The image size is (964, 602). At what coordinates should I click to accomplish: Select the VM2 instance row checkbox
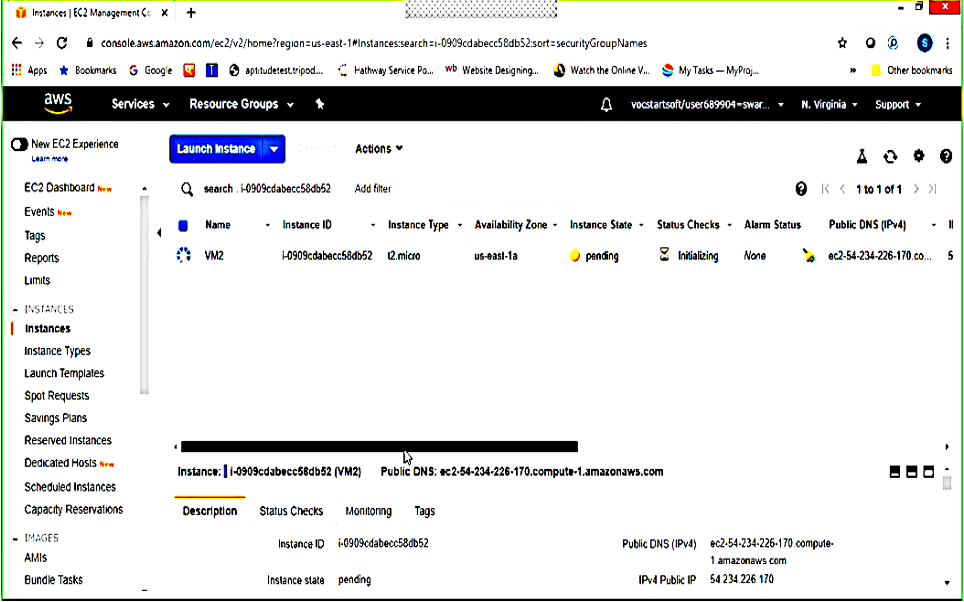point(183,256)
